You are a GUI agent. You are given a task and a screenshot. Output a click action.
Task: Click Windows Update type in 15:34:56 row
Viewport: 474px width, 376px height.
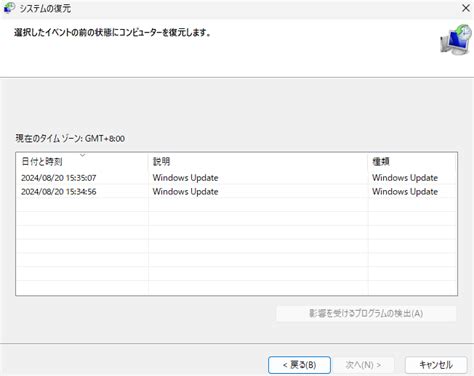point(405,192)
